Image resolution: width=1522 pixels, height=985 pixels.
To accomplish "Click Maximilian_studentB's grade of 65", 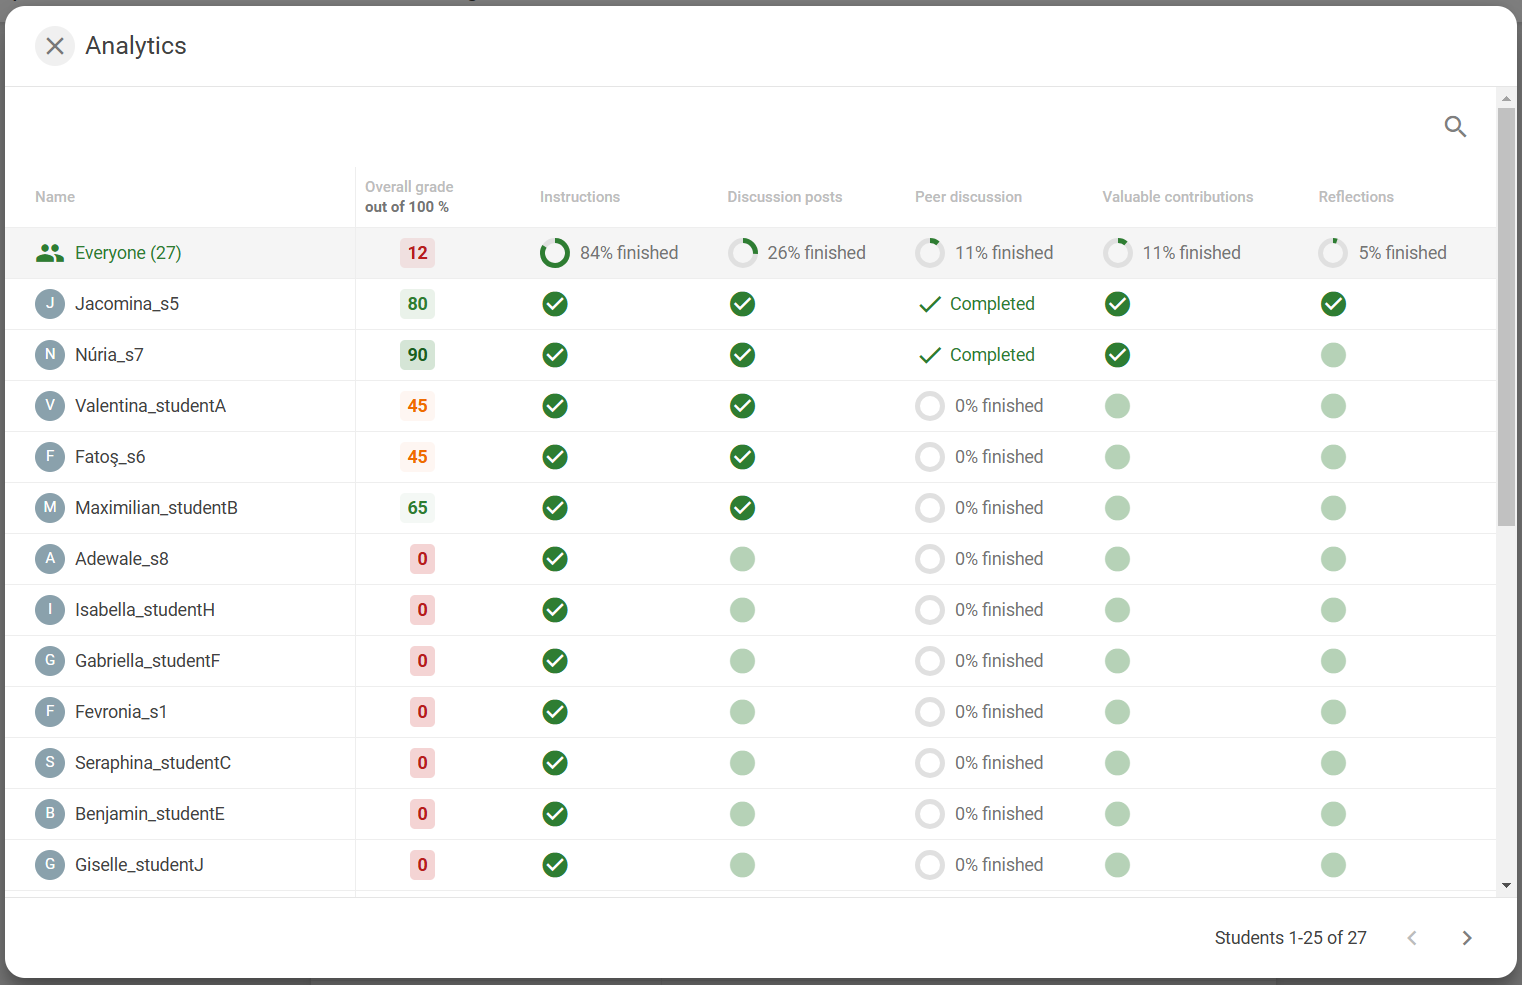I will [418, 508].
